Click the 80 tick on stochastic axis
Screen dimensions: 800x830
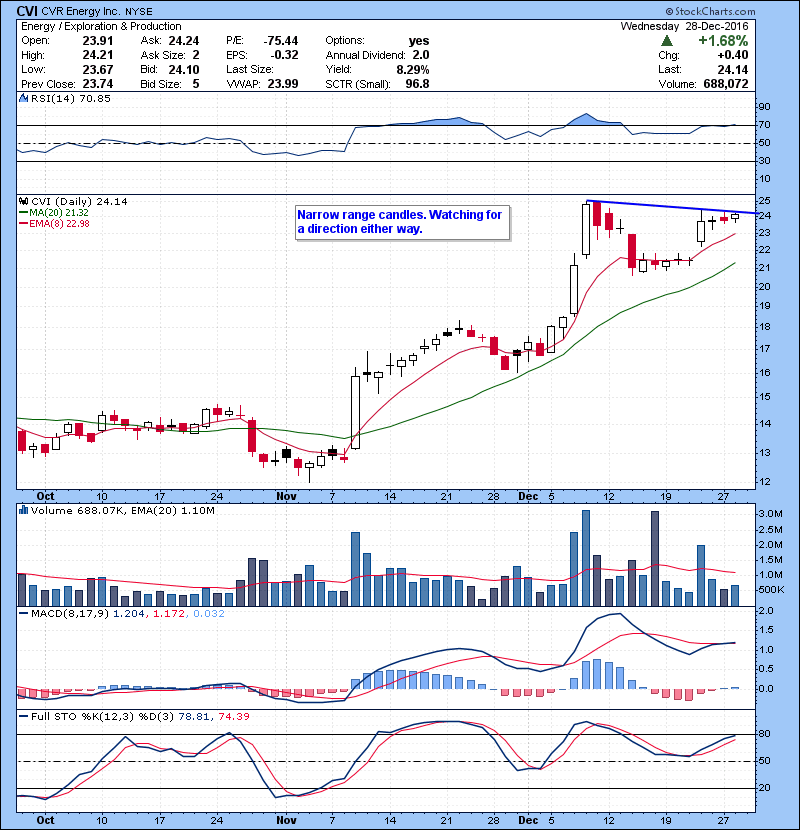[x=764, y=734]
